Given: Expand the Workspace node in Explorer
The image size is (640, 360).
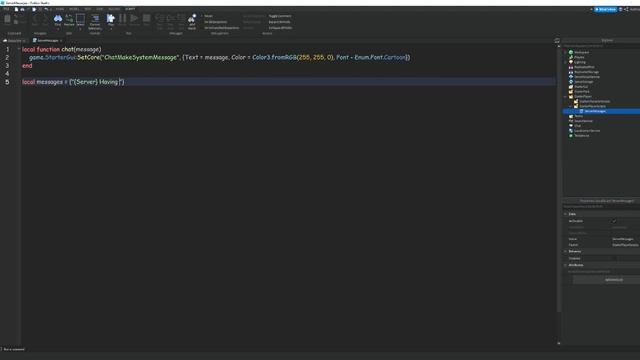Looking at the screenshot, I should pyautogui.click(x=566, y=52).
